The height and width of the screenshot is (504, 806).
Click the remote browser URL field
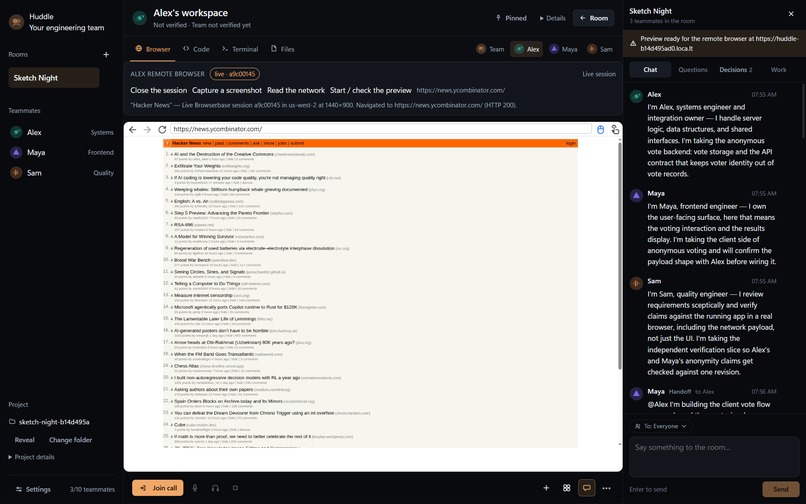pos(381,129)
